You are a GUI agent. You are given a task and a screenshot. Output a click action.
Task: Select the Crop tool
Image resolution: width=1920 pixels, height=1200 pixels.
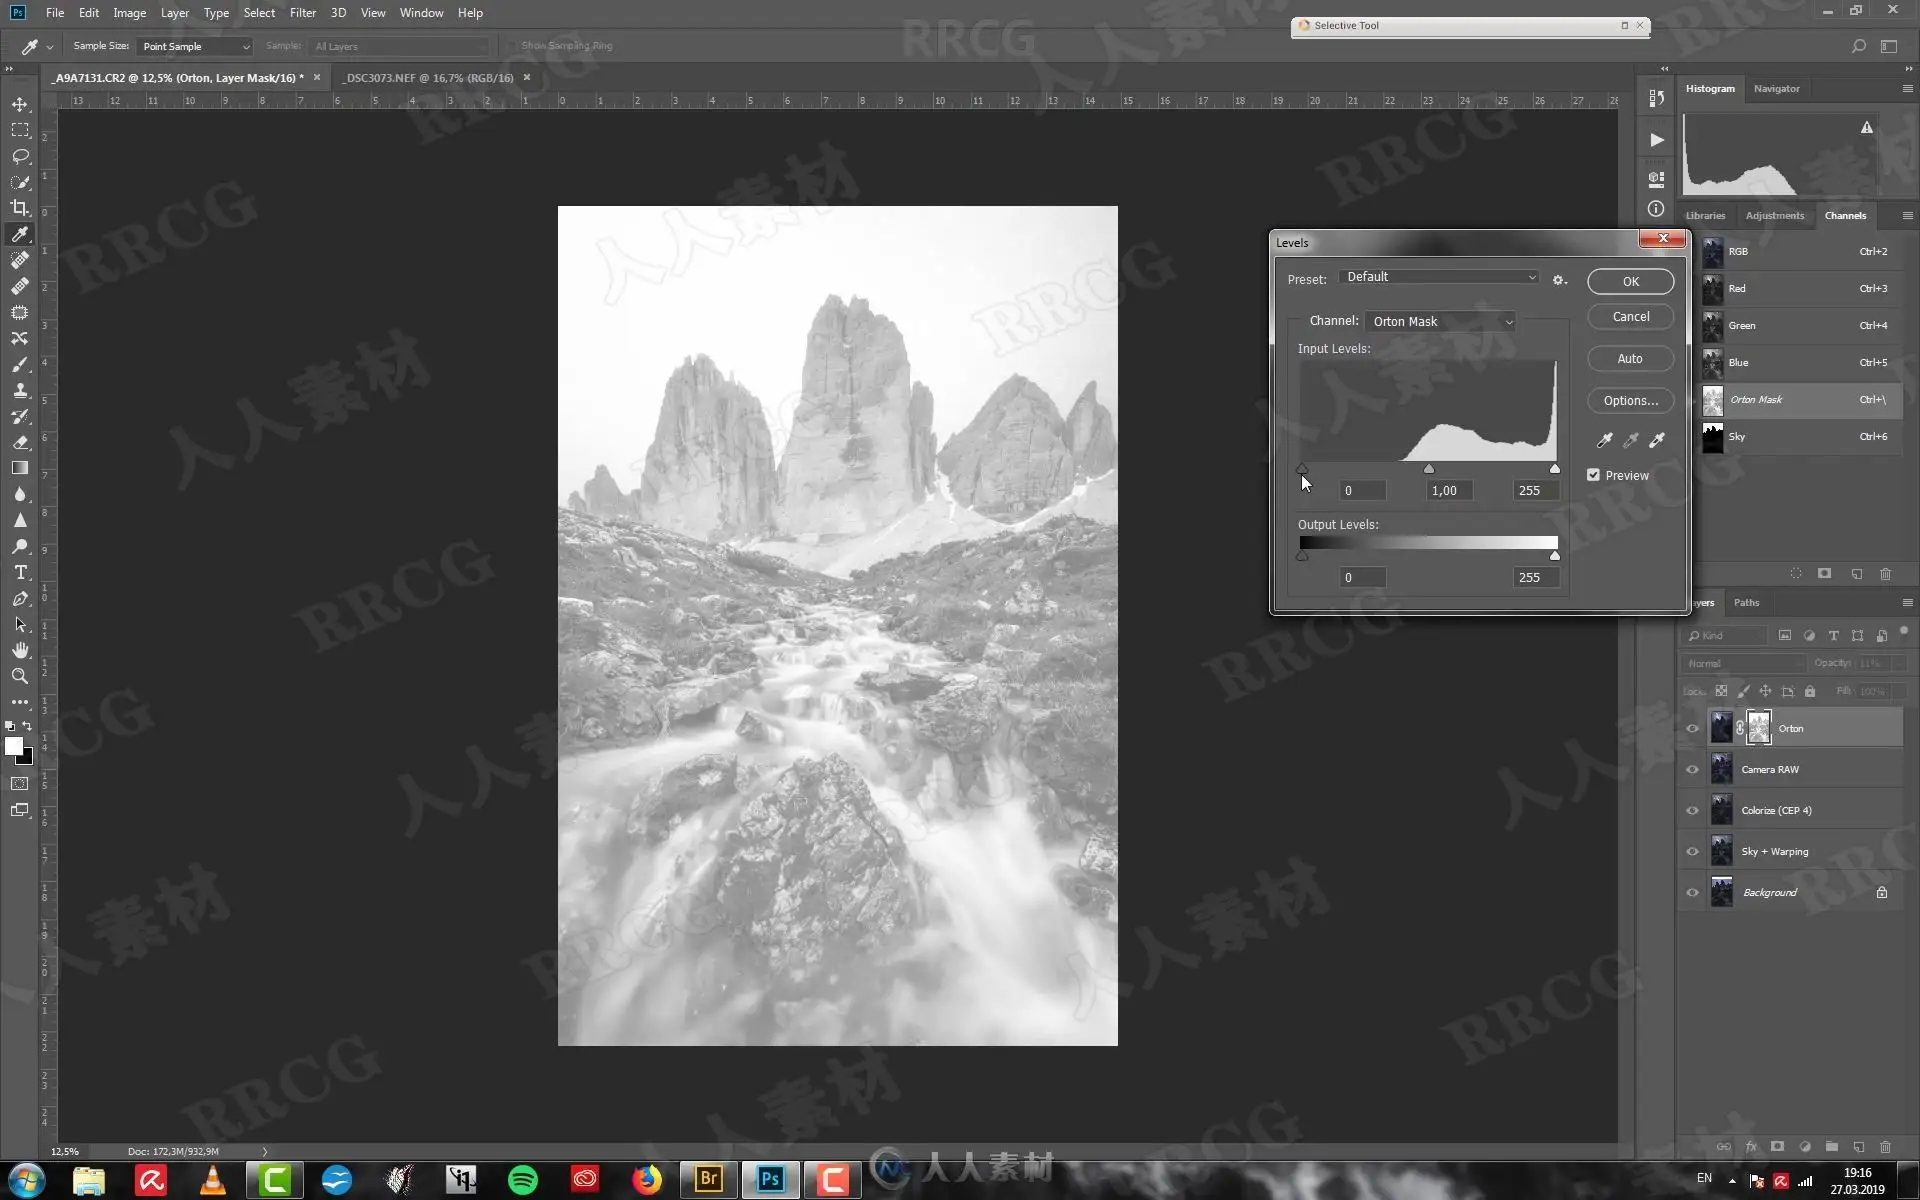[20, 208]
